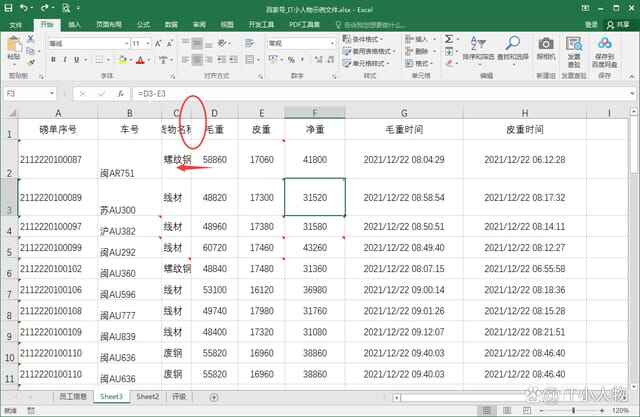Add a new worksheet with the plus button
This screenshot has width=640, height=417.
(x=213, y=397)
